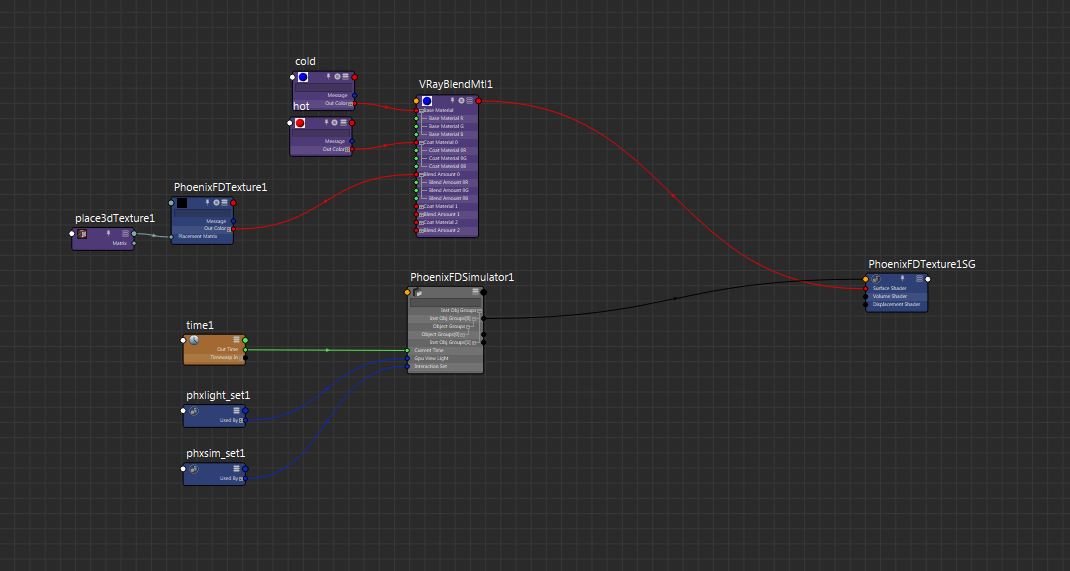This screenshot has height=571, width=1070.
Task: Click the round solo icon on cold node
Action: (x=337, y=77)
